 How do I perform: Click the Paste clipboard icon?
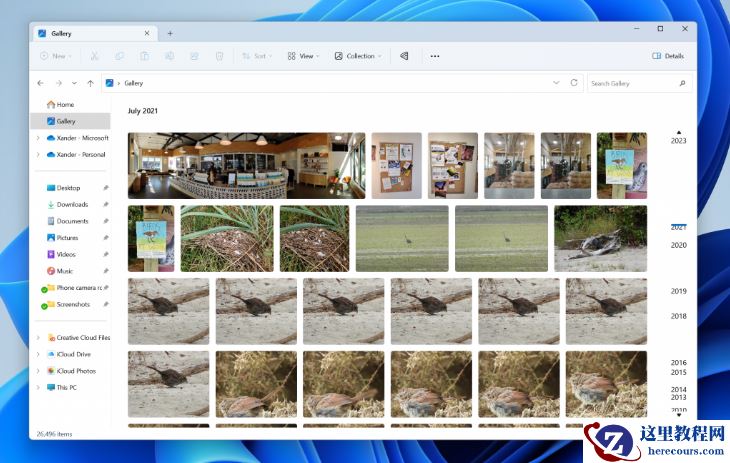tap(144, 56)
